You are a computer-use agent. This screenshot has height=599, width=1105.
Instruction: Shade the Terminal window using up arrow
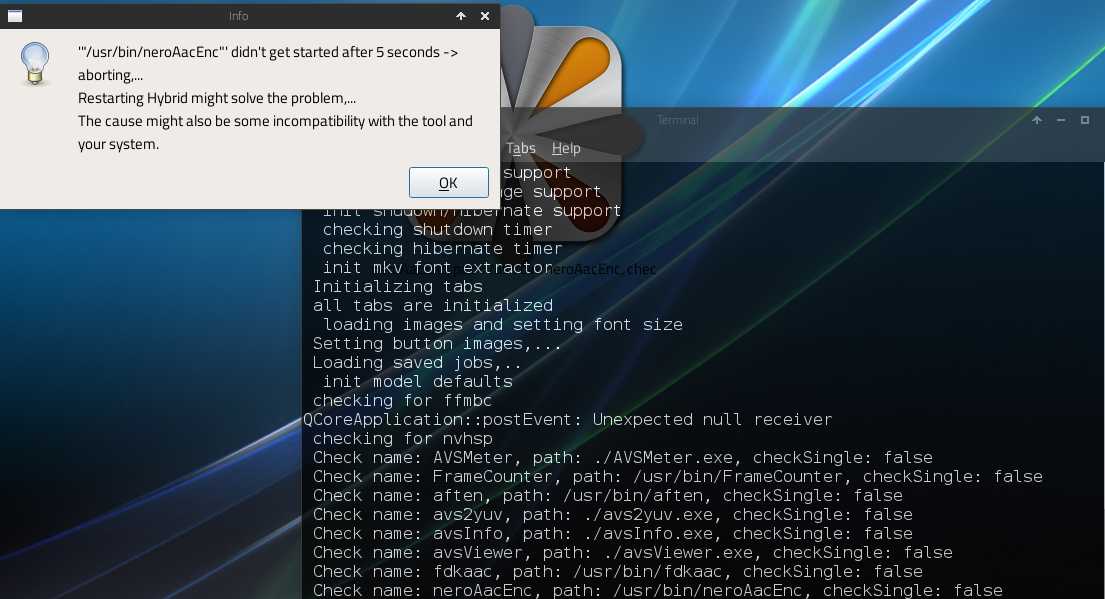[x=1037, y=120]
